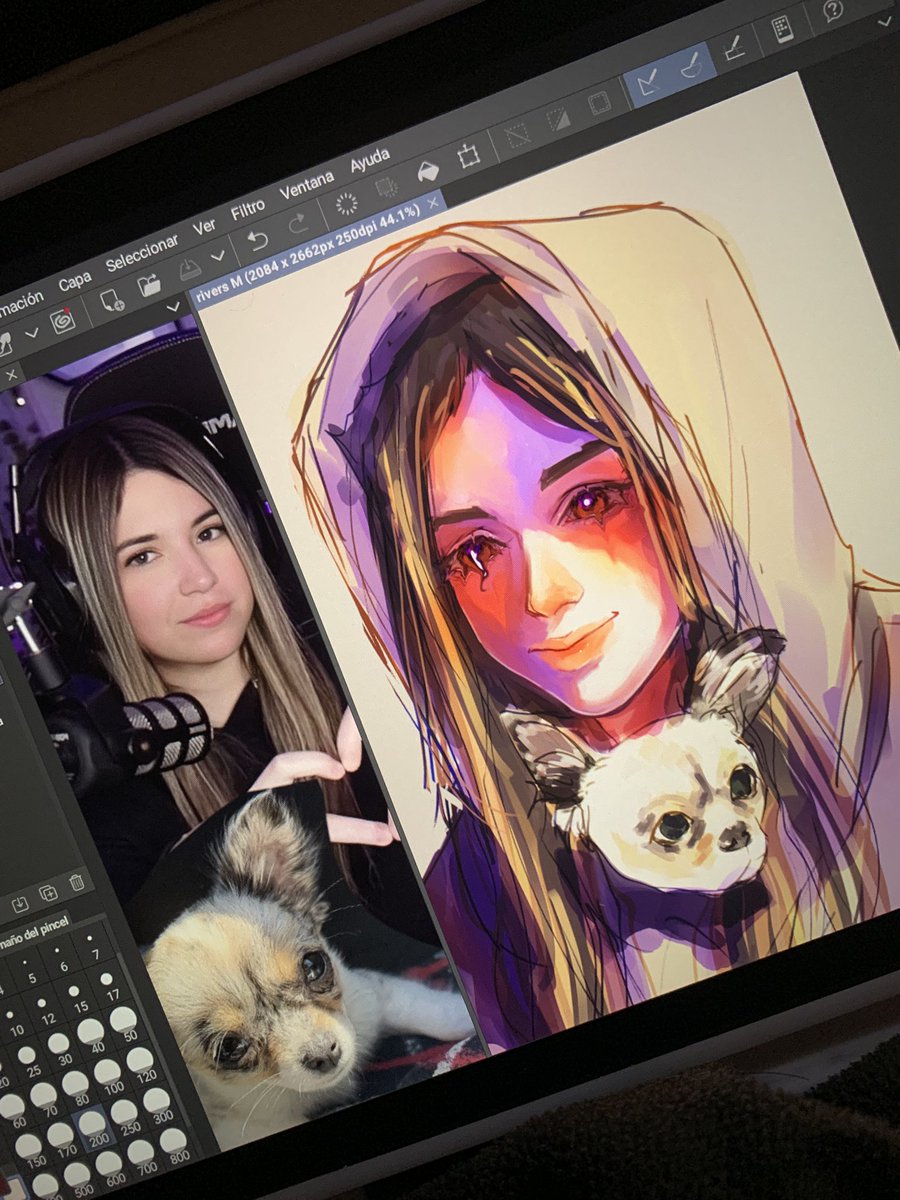This screenshot has width=900, height=1200.
Task: Click the duplicate preset icon in brush panel
Action: coord(49,893)
